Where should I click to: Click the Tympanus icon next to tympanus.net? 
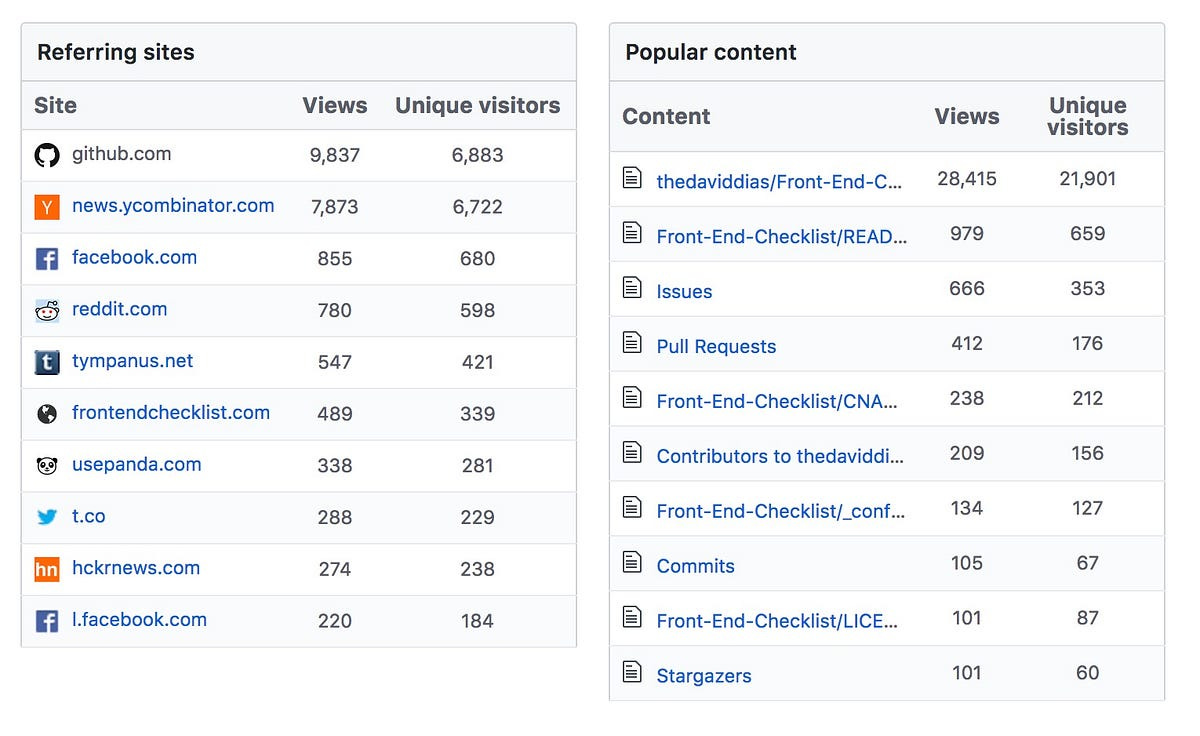(x=47, y=362)
